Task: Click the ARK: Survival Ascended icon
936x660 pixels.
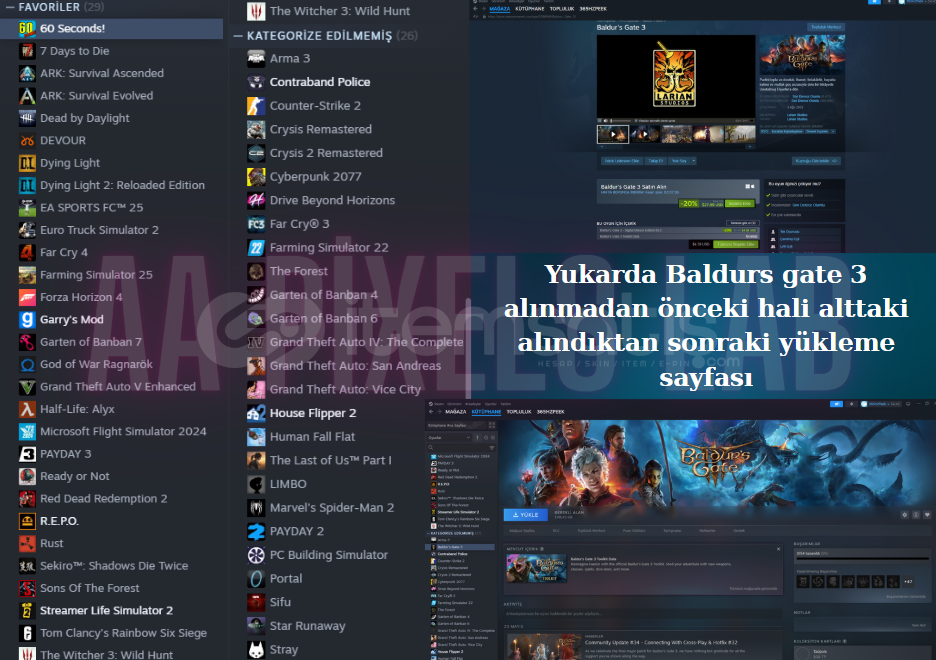Action: click(27, 73)
